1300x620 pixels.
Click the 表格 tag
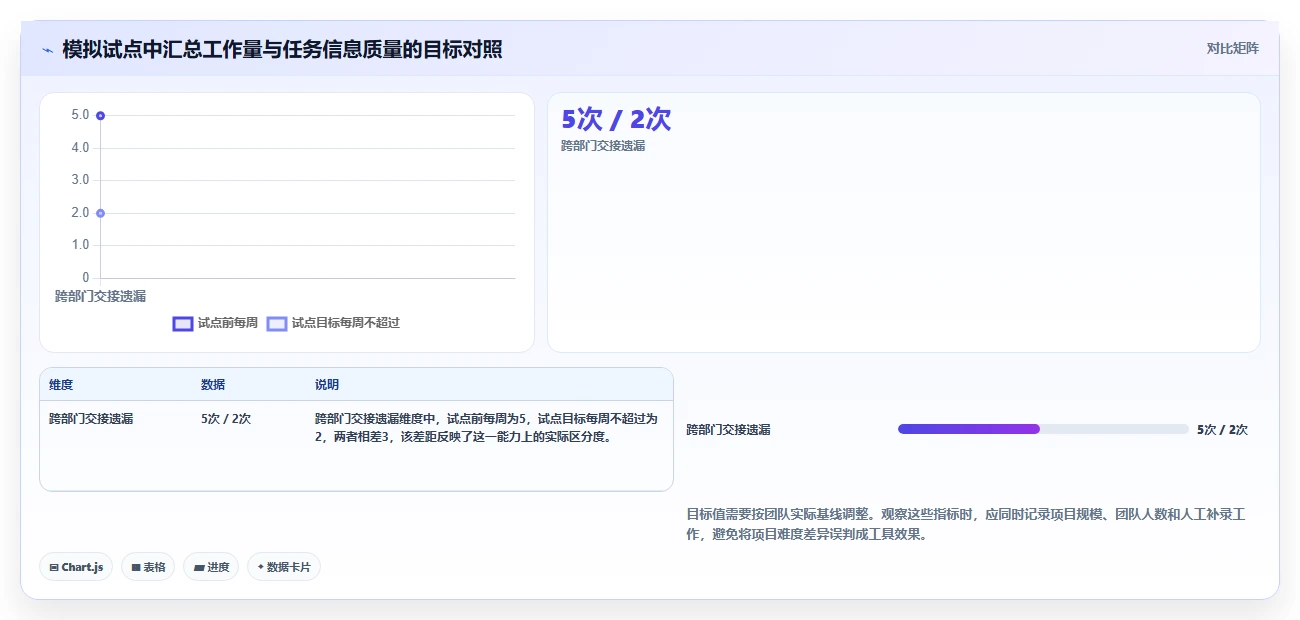148,567
